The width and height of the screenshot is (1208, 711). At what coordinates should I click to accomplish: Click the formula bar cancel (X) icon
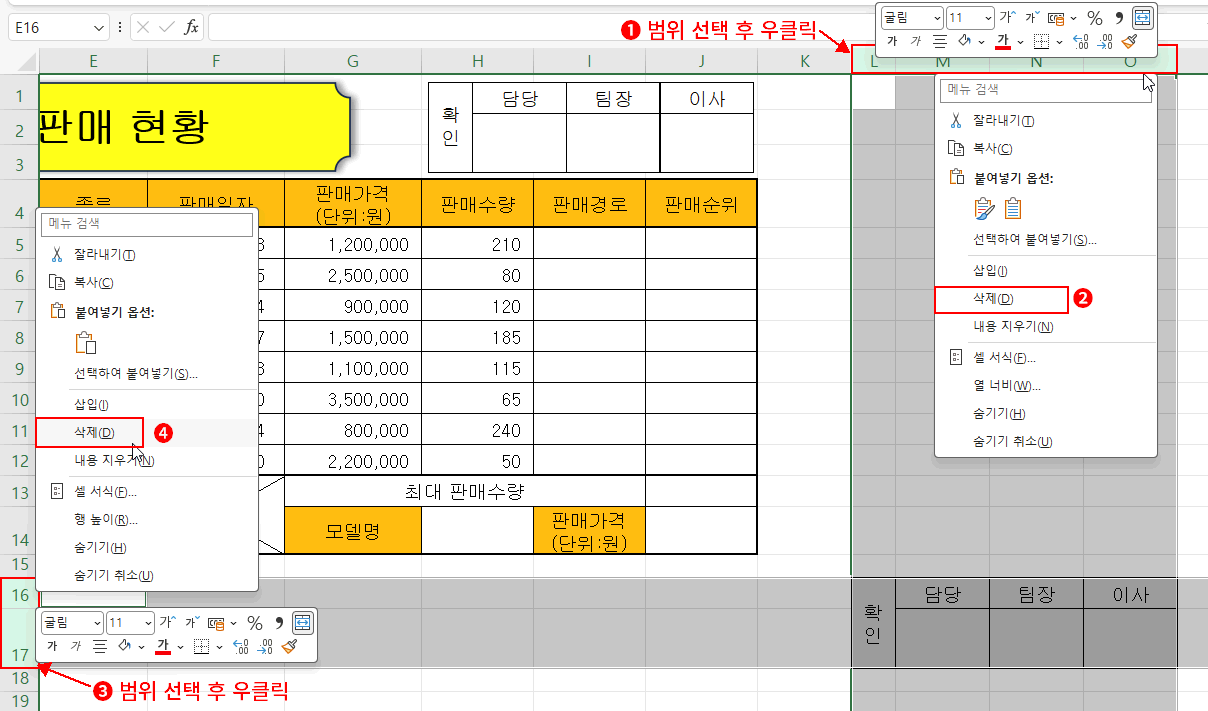[142, 28]
